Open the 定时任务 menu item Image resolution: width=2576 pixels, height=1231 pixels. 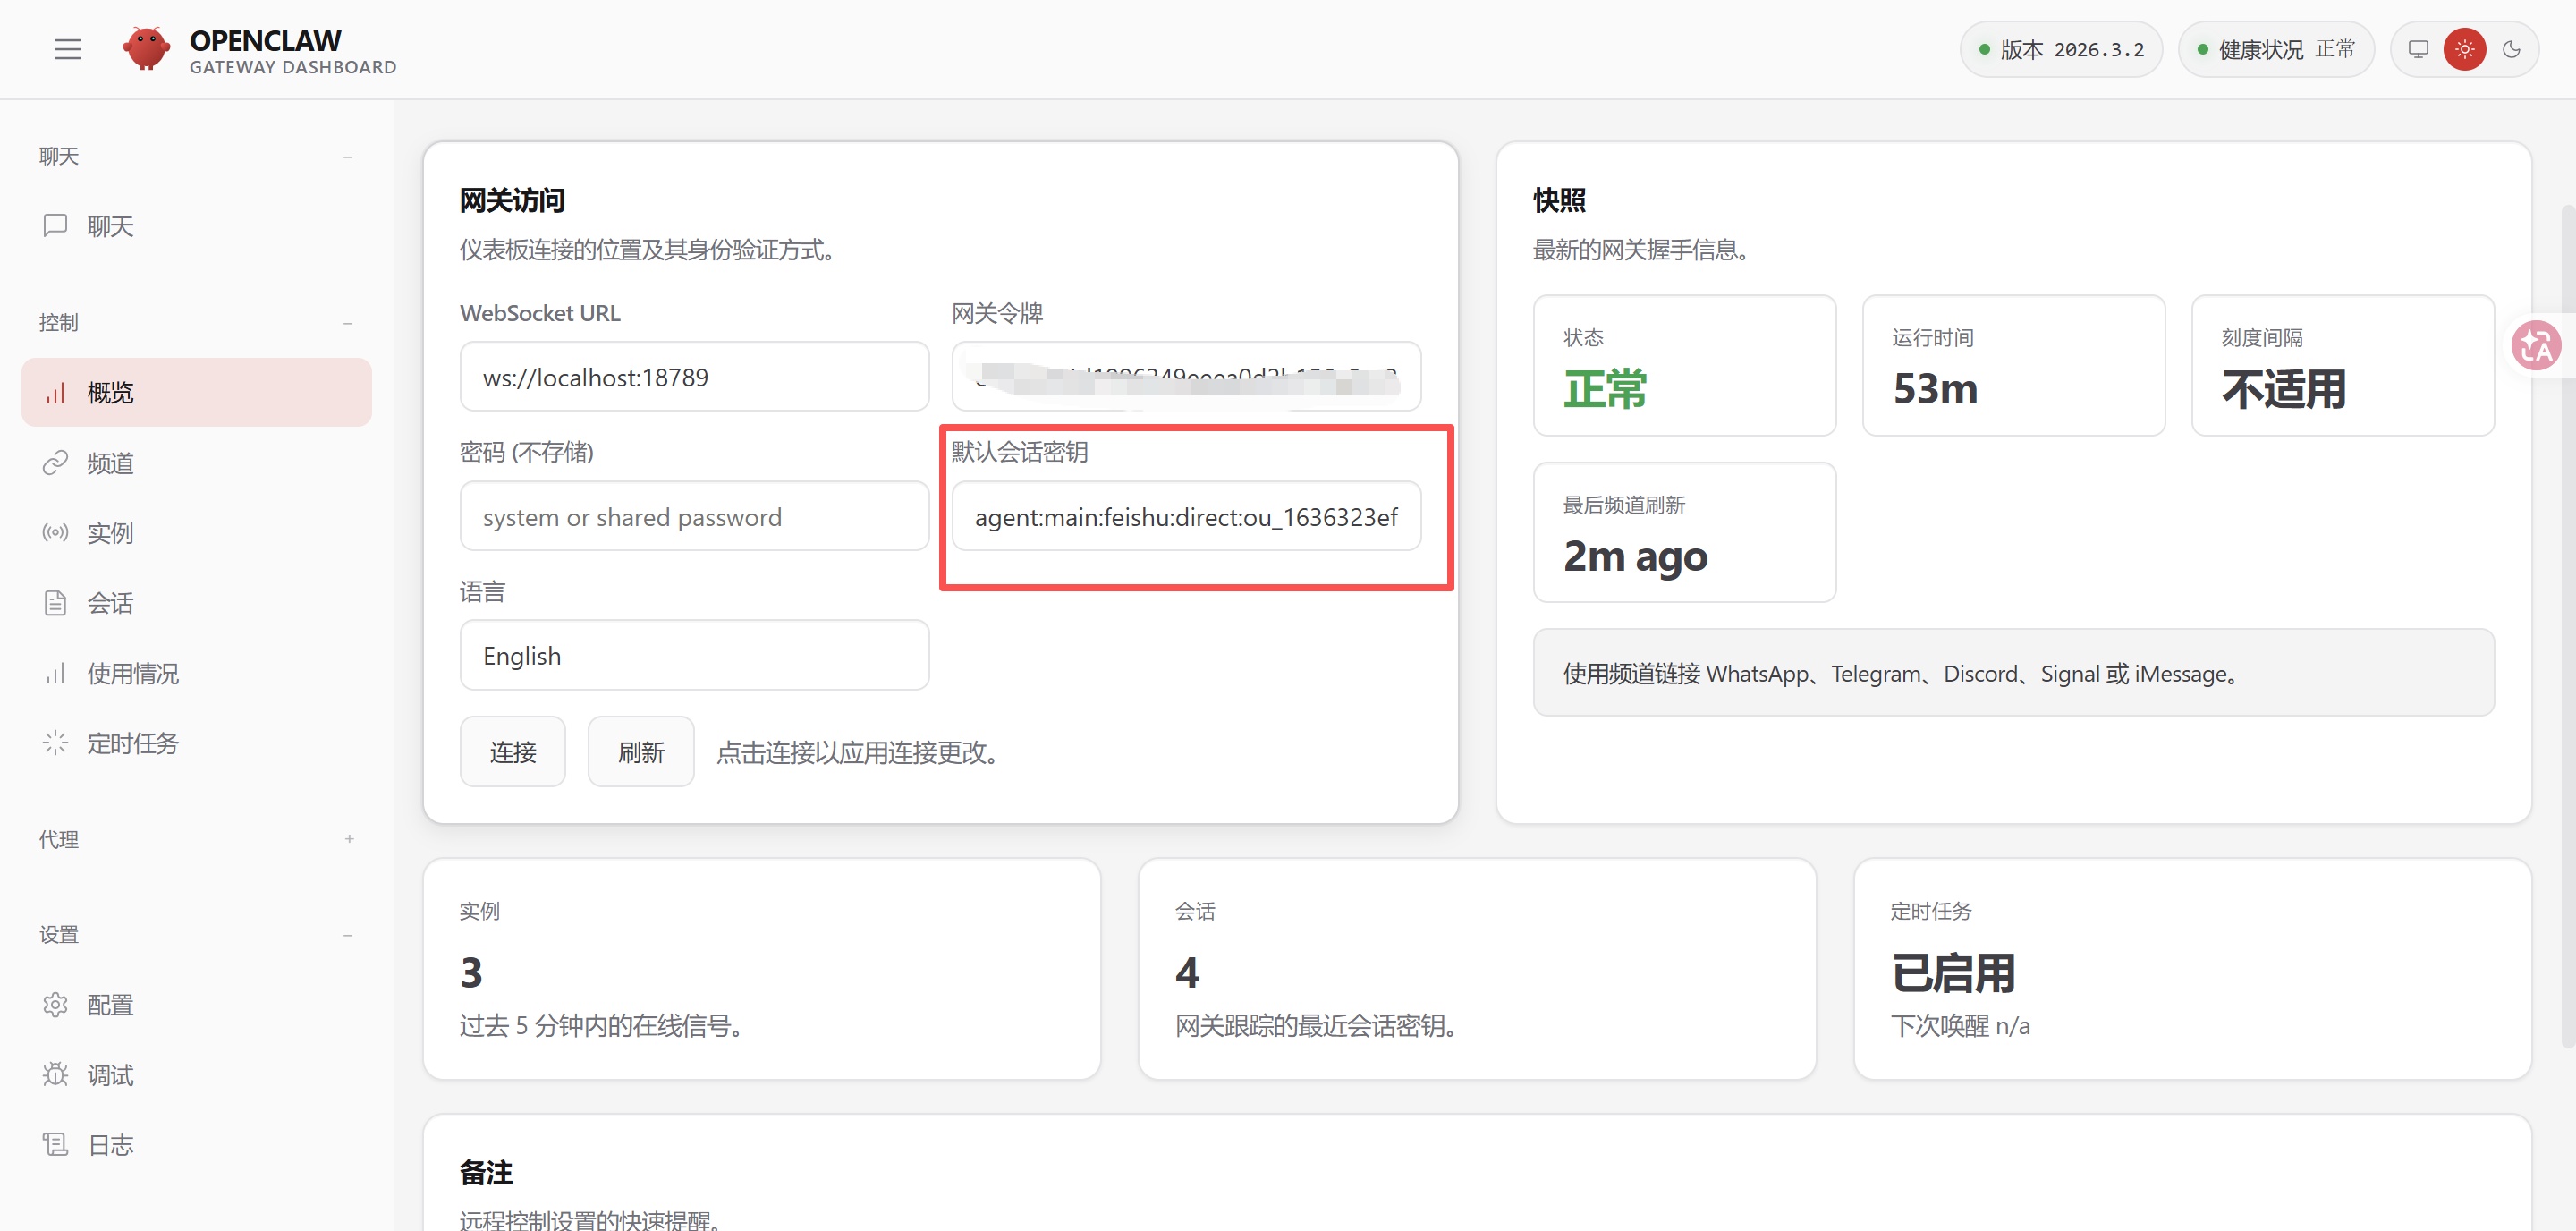tap(132, 743)
